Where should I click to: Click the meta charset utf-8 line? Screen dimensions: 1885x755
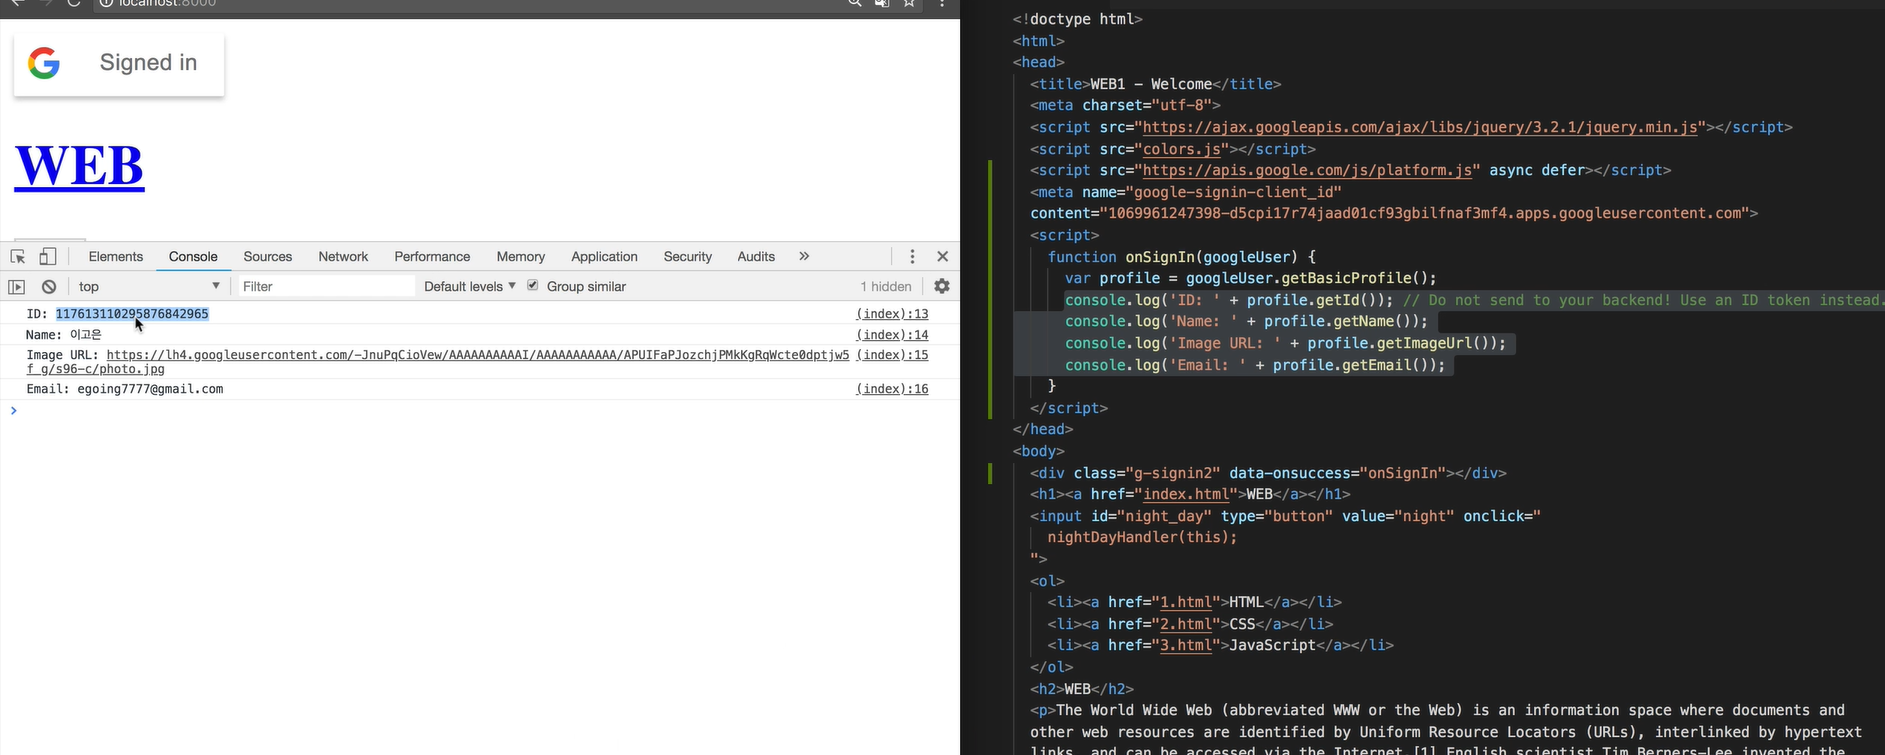(x=1125, y=105)
